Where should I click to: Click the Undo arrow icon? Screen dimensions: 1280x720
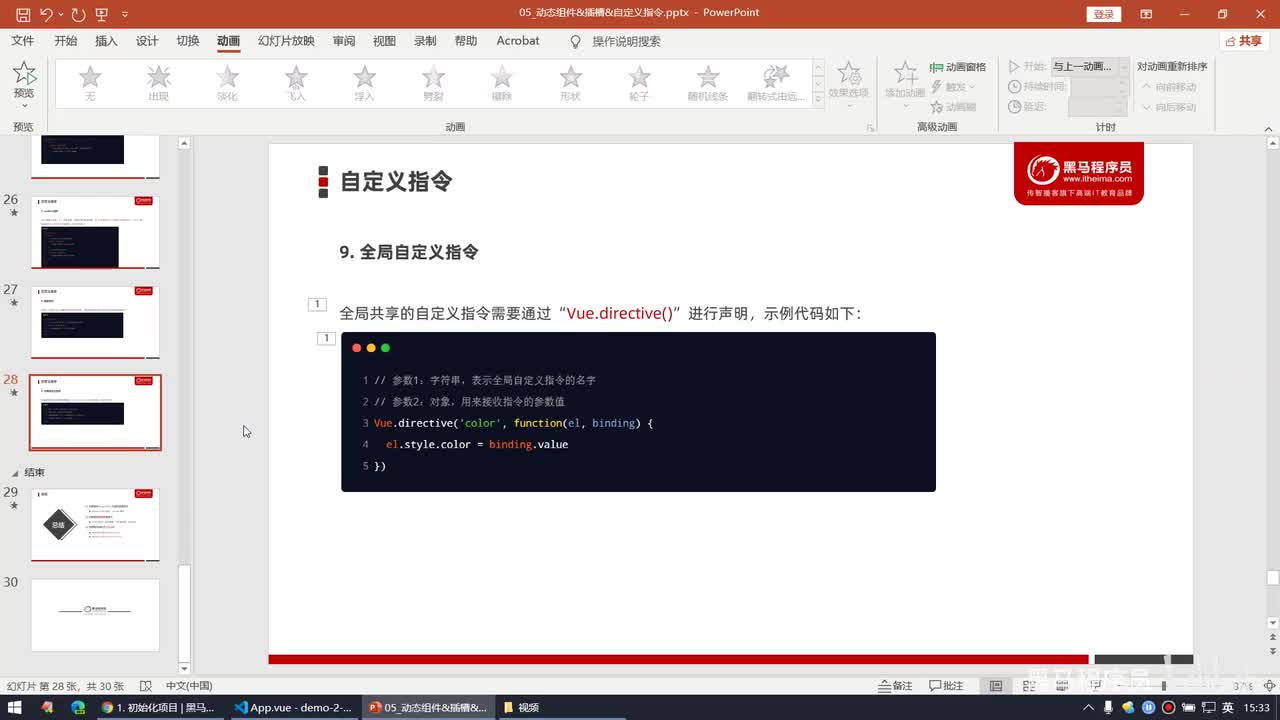46,14
